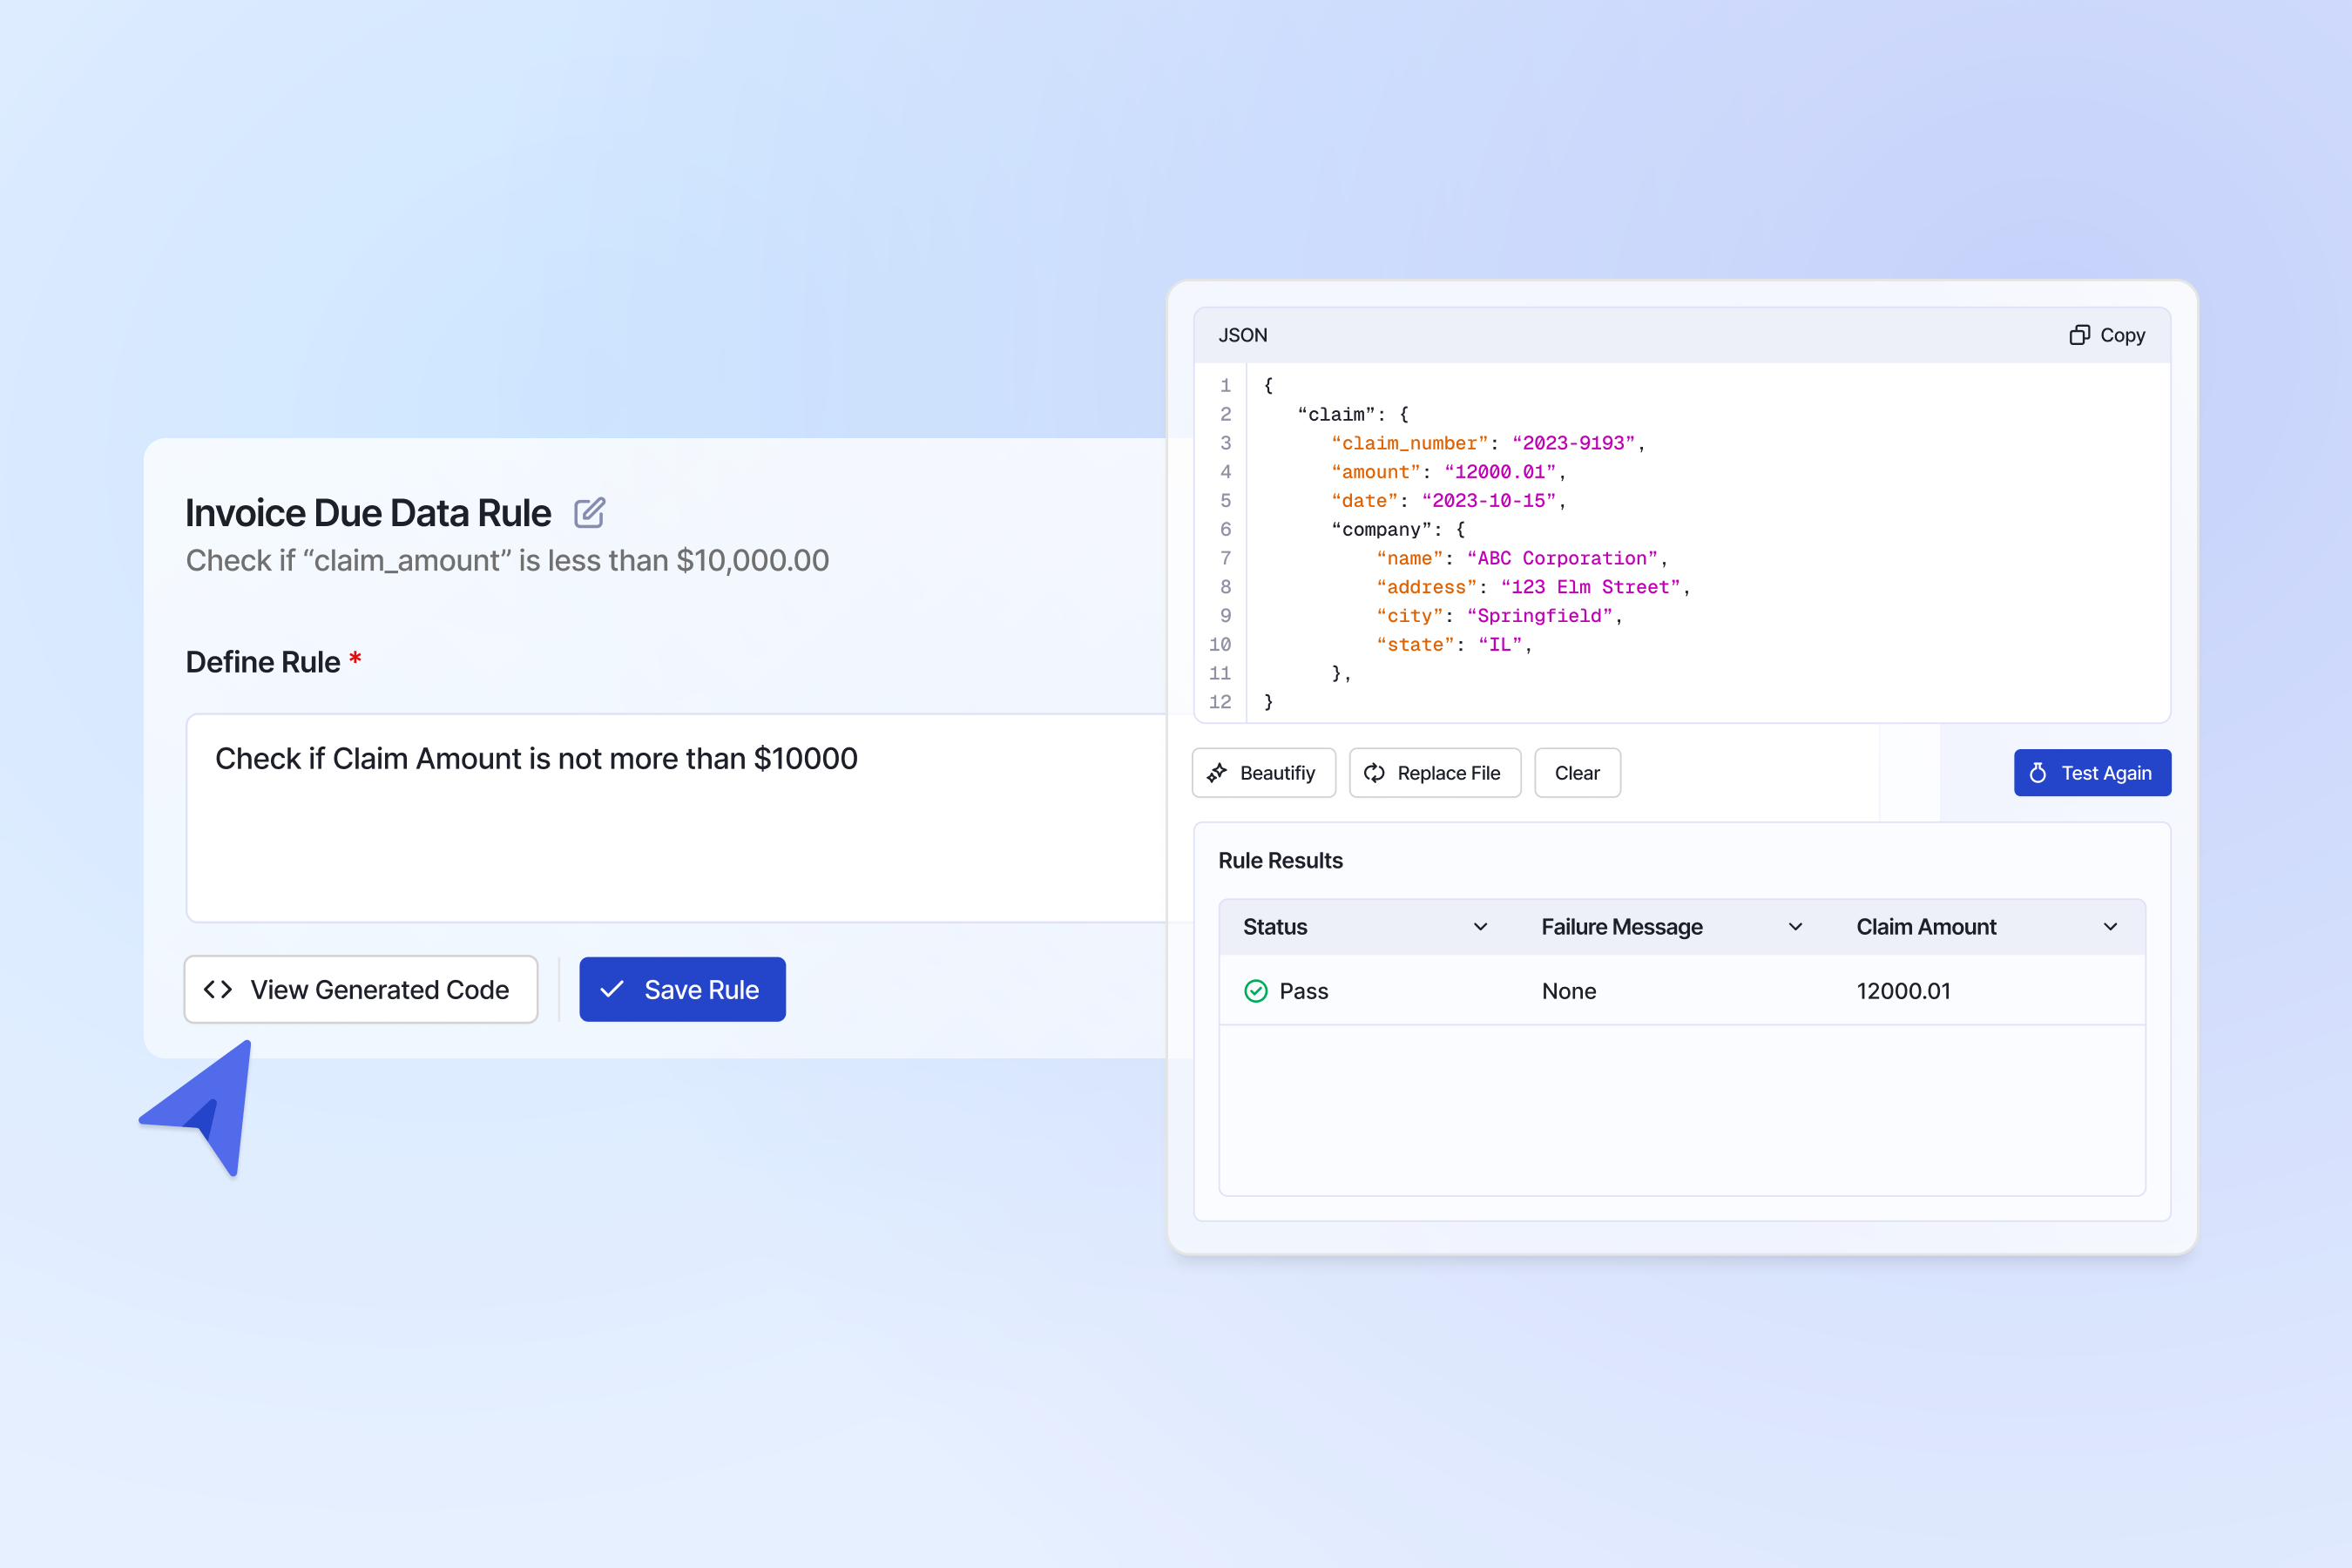Click the green Pass status check icon

click(x=1255, y=991)
